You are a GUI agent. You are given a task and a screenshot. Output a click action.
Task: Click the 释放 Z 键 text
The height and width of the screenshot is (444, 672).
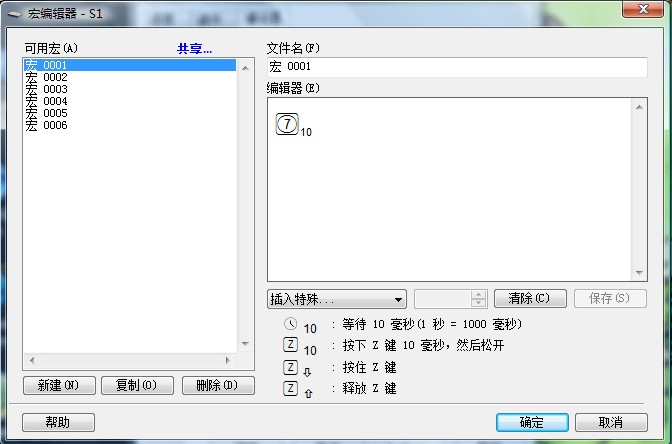369,389
